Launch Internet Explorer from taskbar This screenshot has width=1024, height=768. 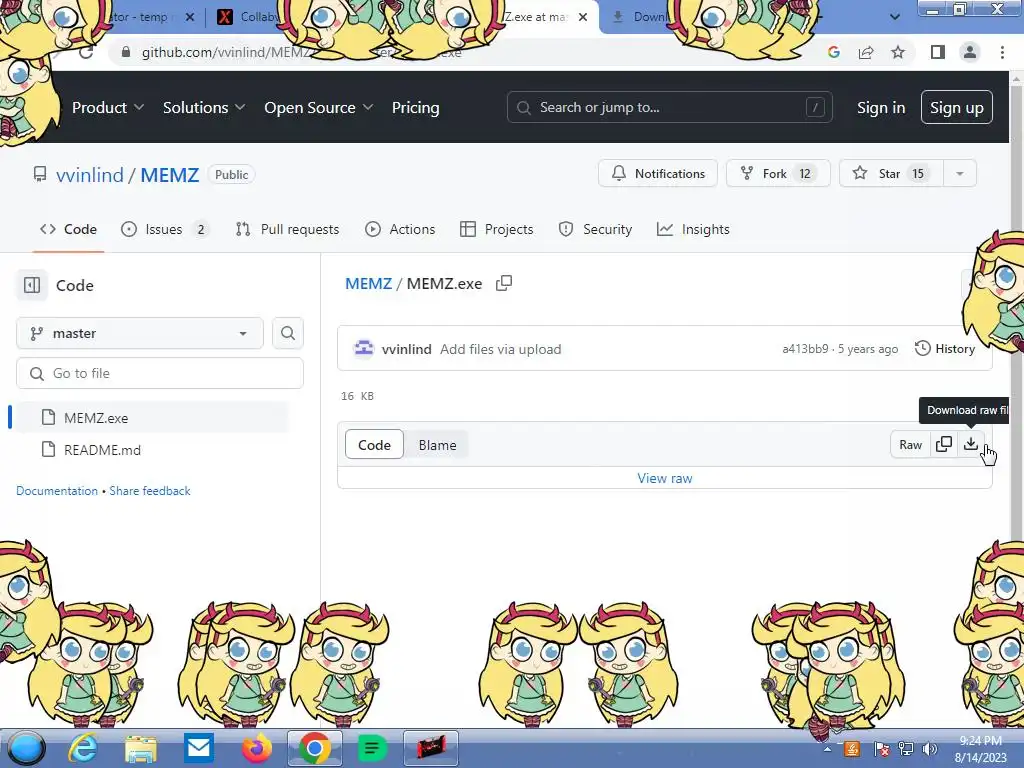pyautogui.click(x=83, y=748)
